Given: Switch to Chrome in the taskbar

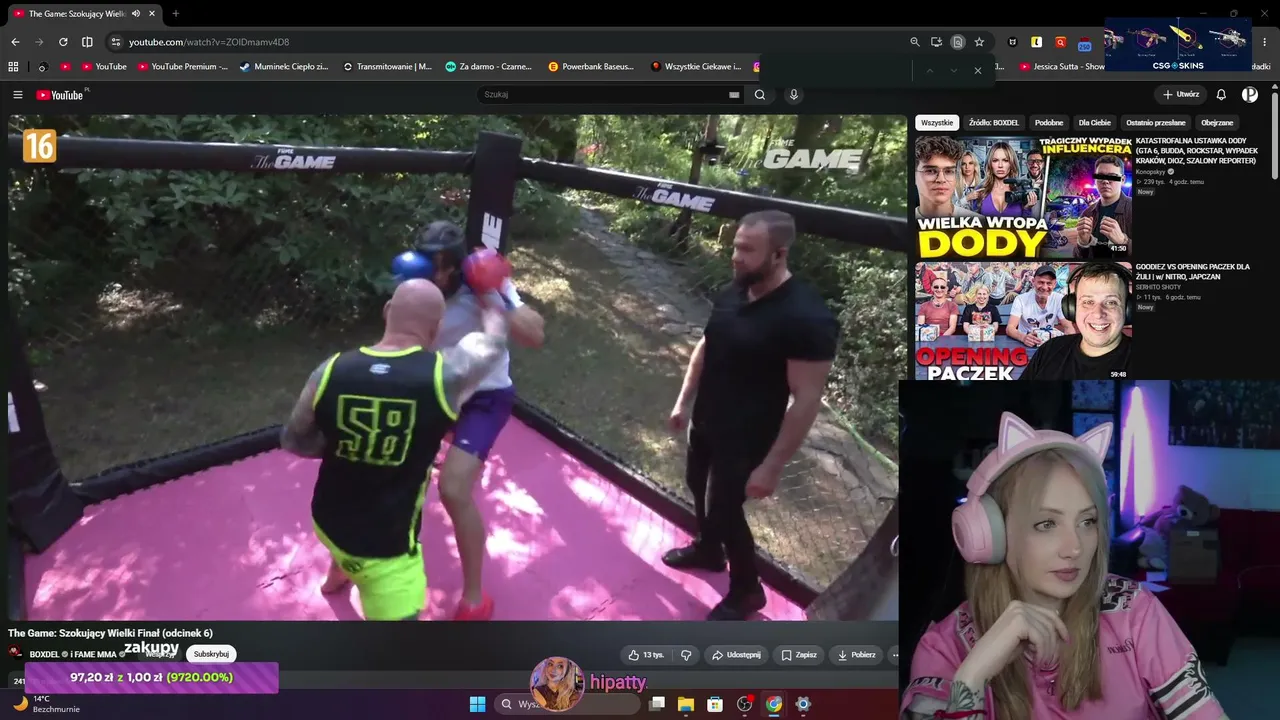Looking at the screenshot, I should [x=774, y=704].
